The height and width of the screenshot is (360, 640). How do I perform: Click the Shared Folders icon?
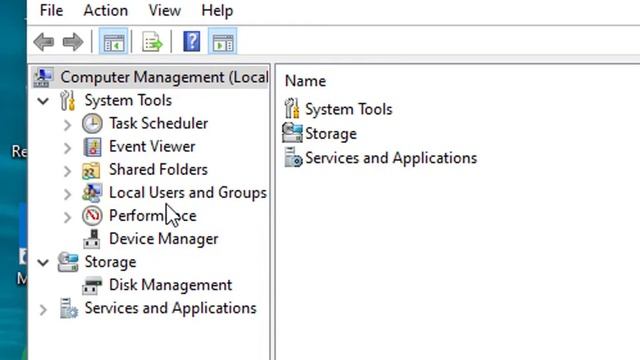click(91, 170)
